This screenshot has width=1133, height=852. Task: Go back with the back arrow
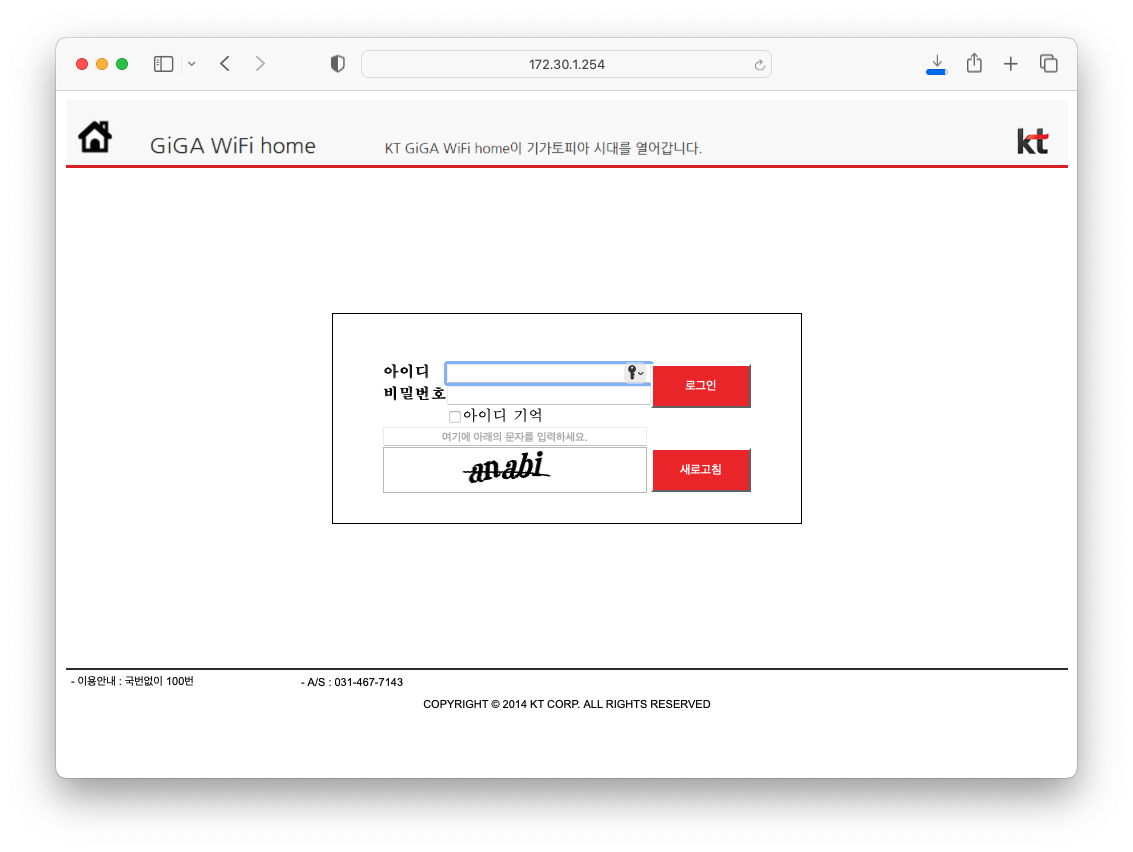(225, 64)
